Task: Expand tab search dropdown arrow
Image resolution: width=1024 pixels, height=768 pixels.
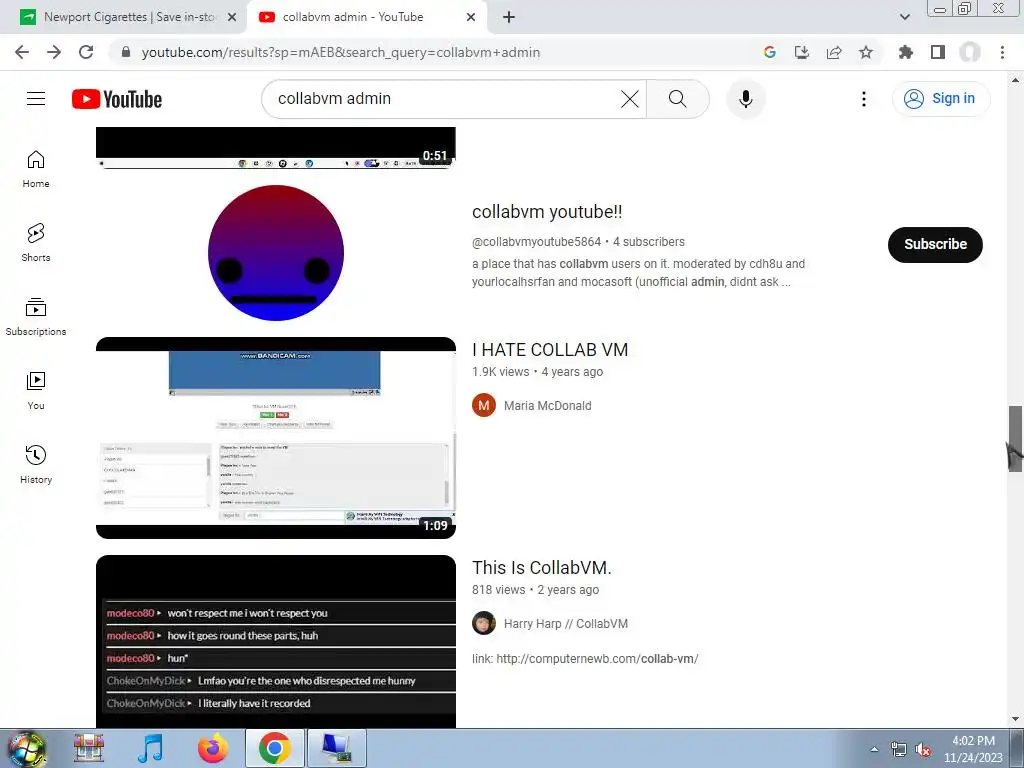Action: (x=904, y=17)
